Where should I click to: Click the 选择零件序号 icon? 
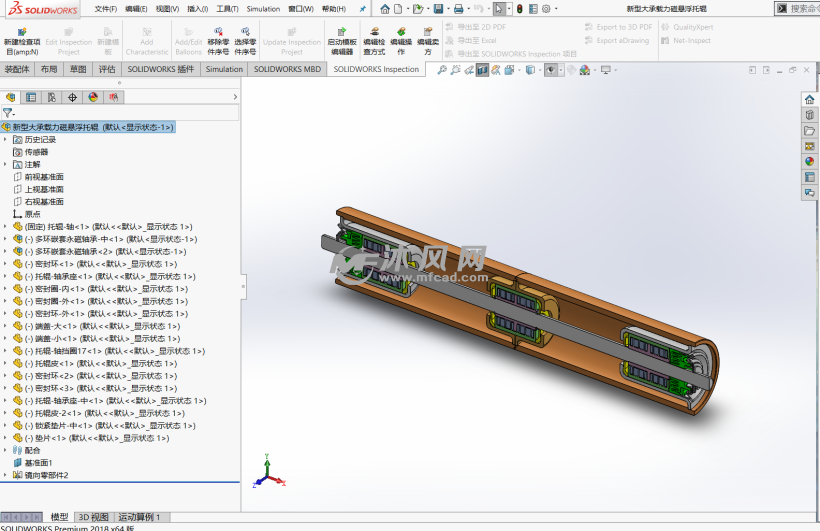(245, 32)
